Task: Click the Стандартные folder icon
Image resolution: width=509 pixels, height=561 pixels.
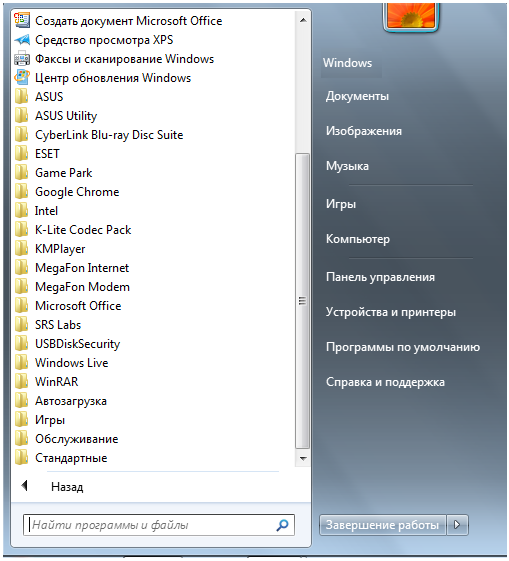Action: click(x=22, y=458)
